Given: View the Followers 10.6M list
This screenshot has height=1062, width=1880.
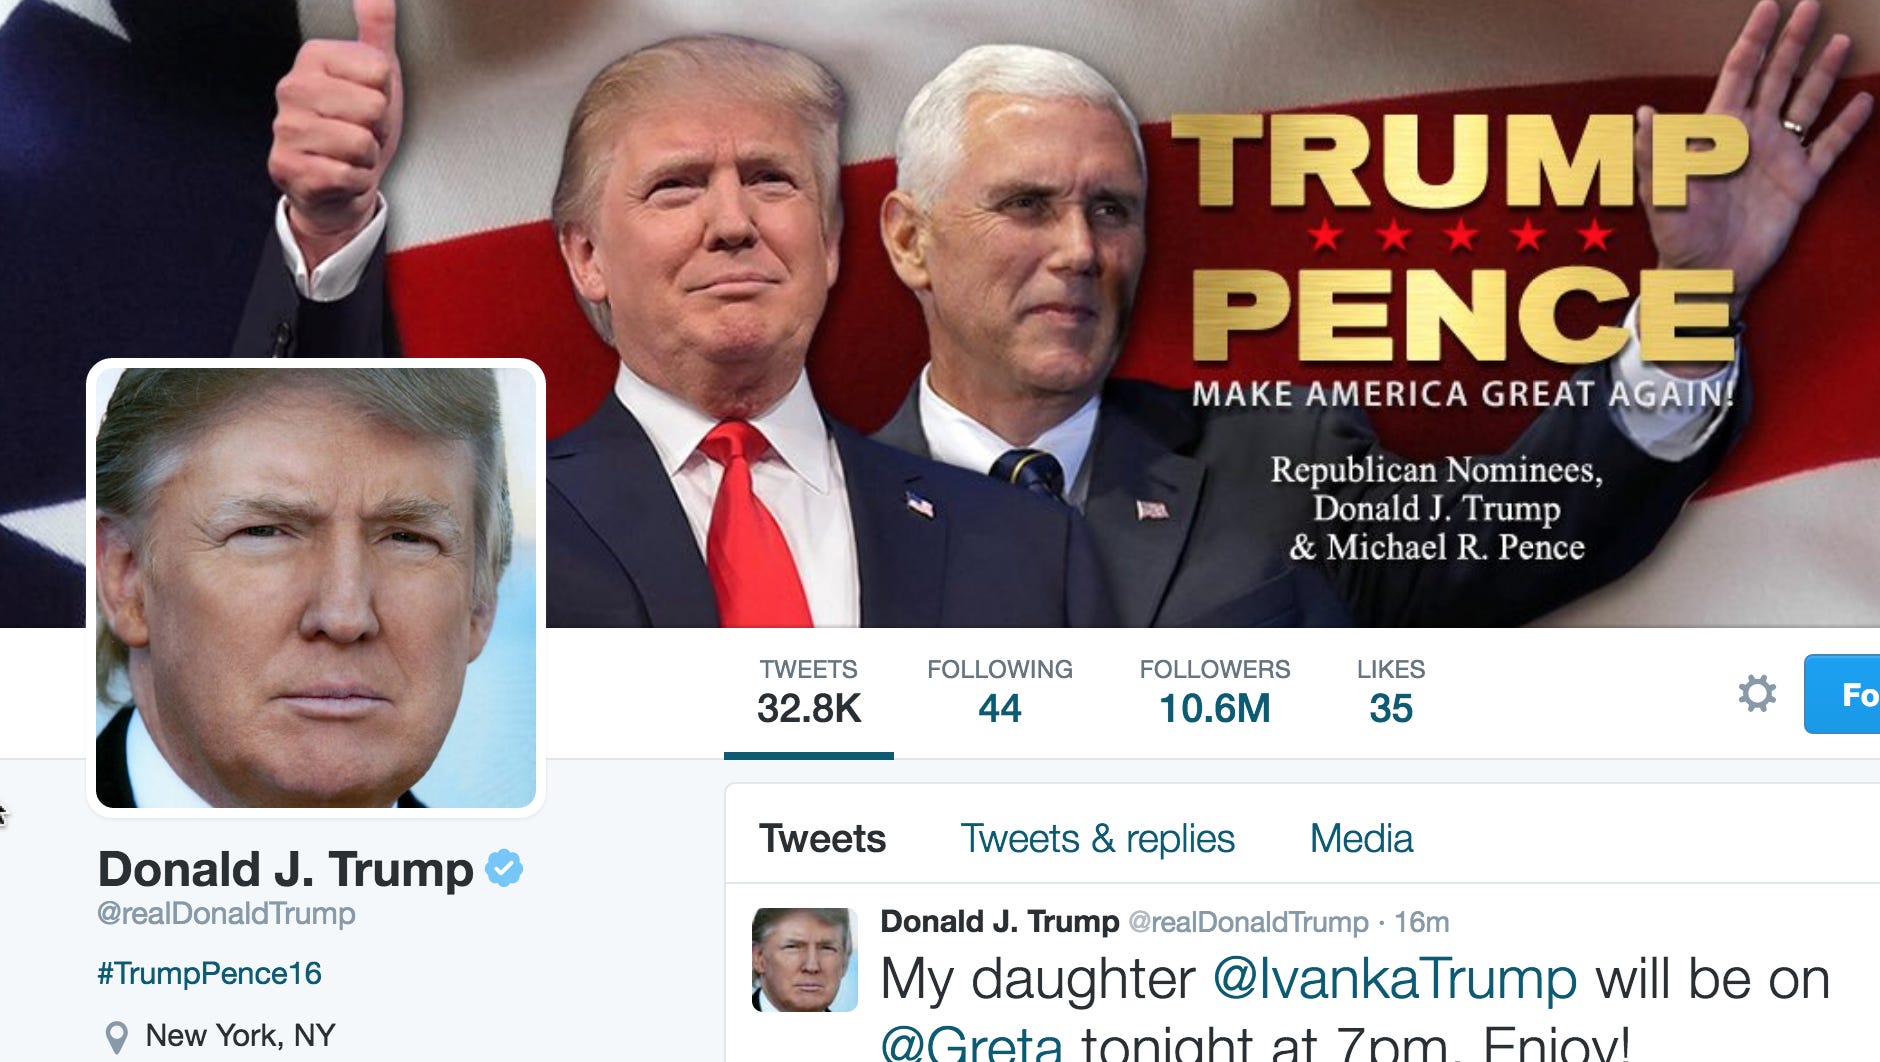Looking at the screenshot, I should click(x=1215, y=692).
